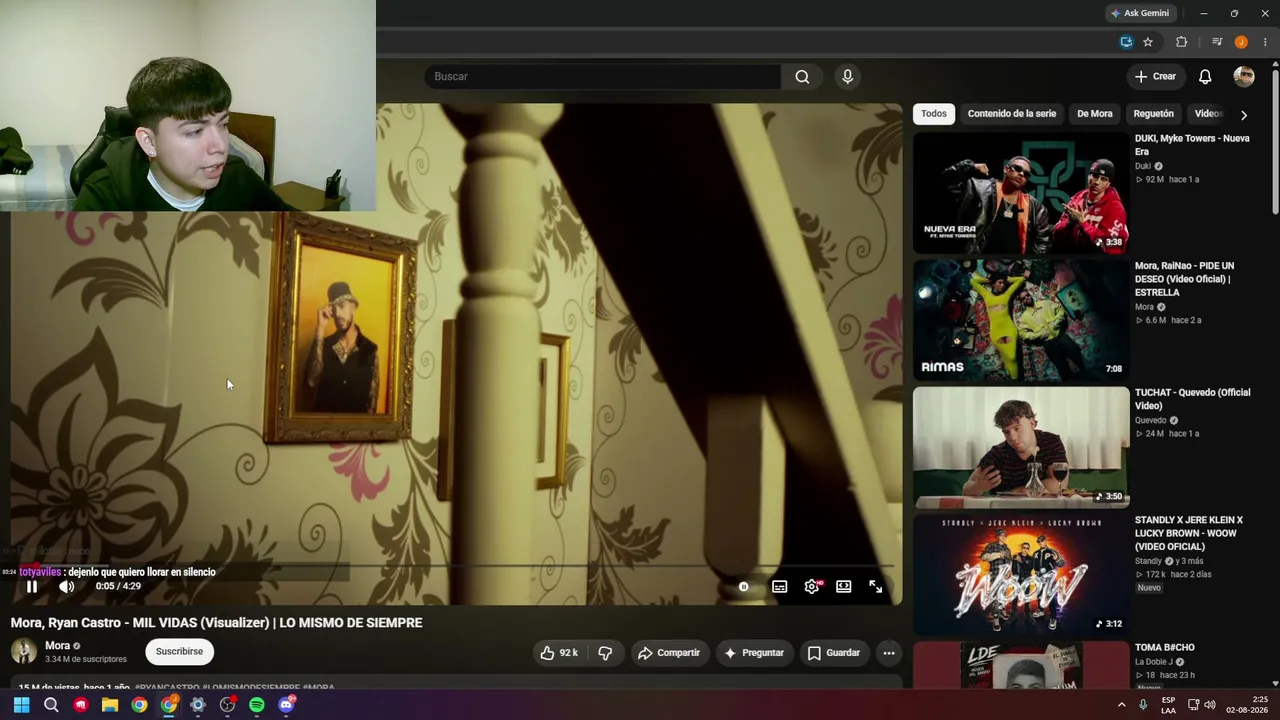The height and width of the screenshot is (720, 1280).
Task: Open DUKI, Myke Towers - Nueva Era title
Action: point(1192,145)
